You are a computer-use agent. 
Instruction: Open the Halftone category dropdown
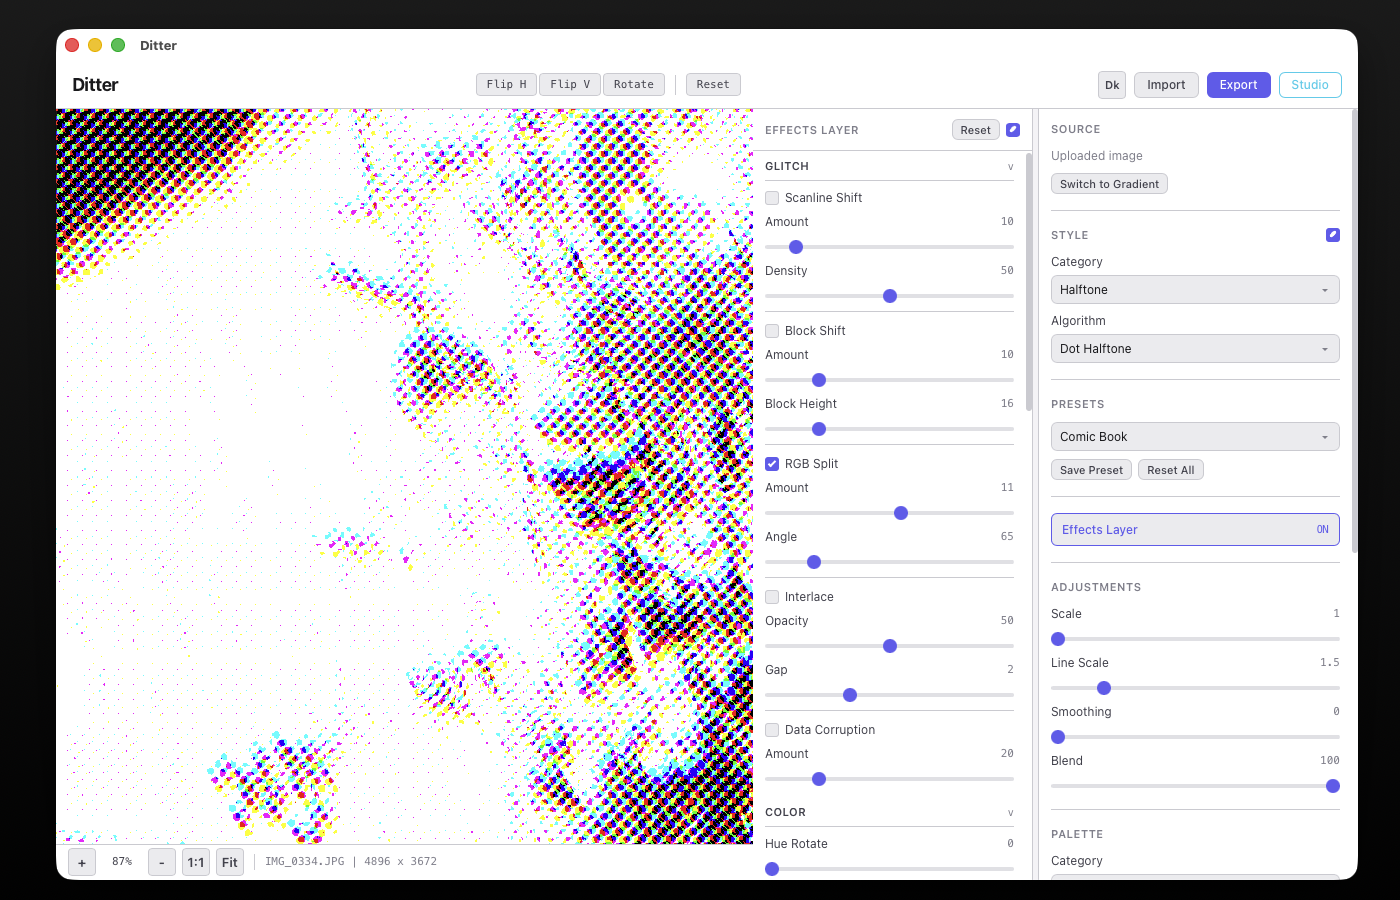pyautogui.click(x=1195, y=290)
